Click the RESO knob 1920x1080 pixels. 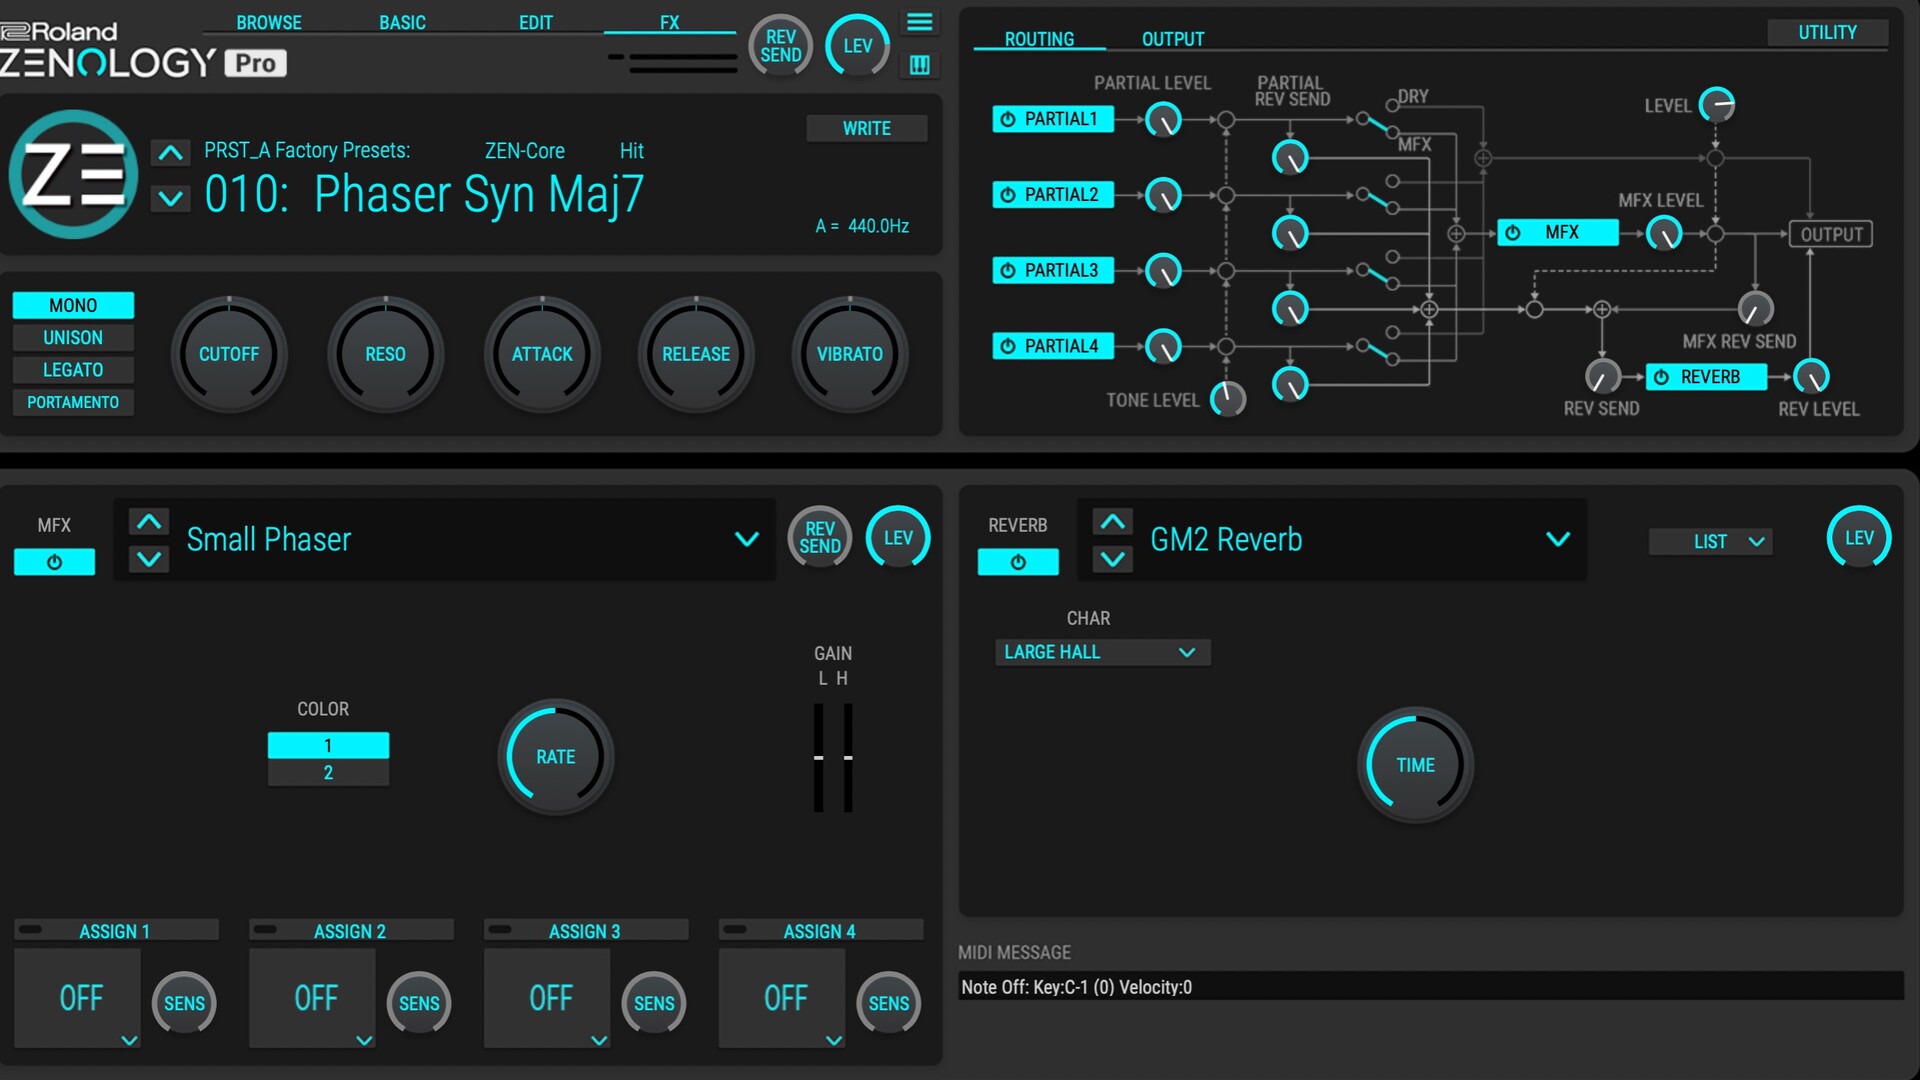click(385, 354)
